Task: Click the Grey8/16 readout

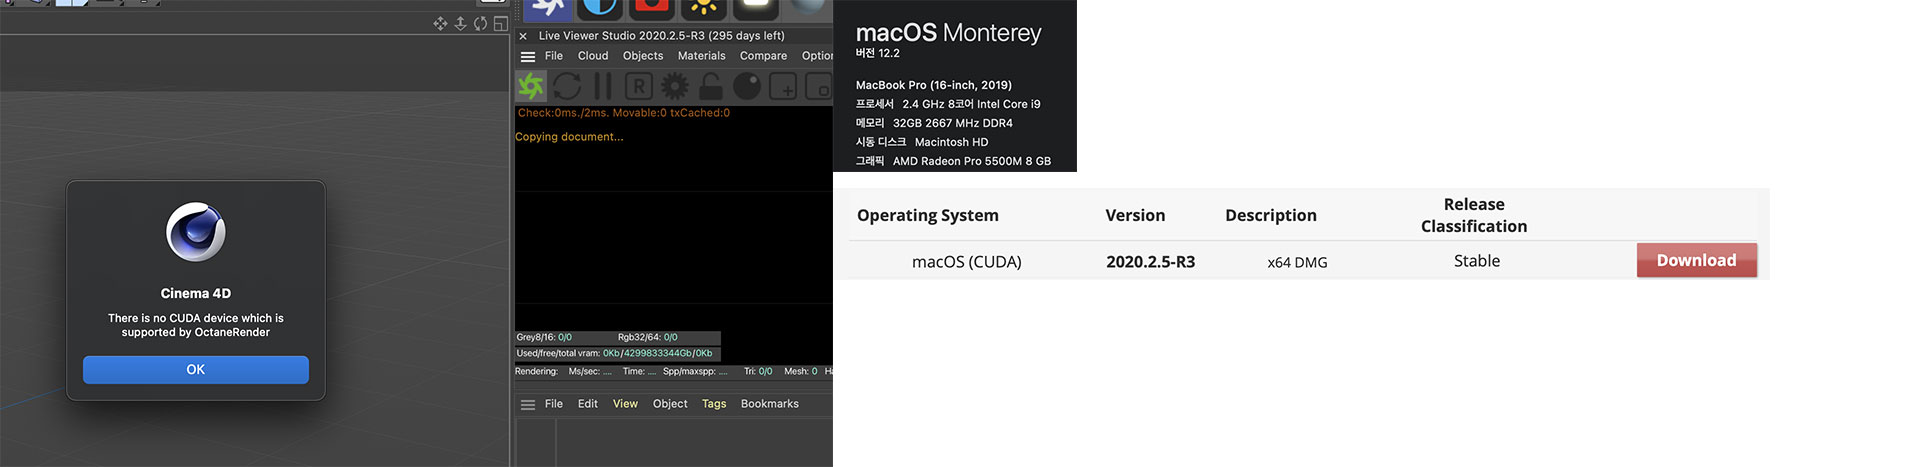Action: coord(544,338)
